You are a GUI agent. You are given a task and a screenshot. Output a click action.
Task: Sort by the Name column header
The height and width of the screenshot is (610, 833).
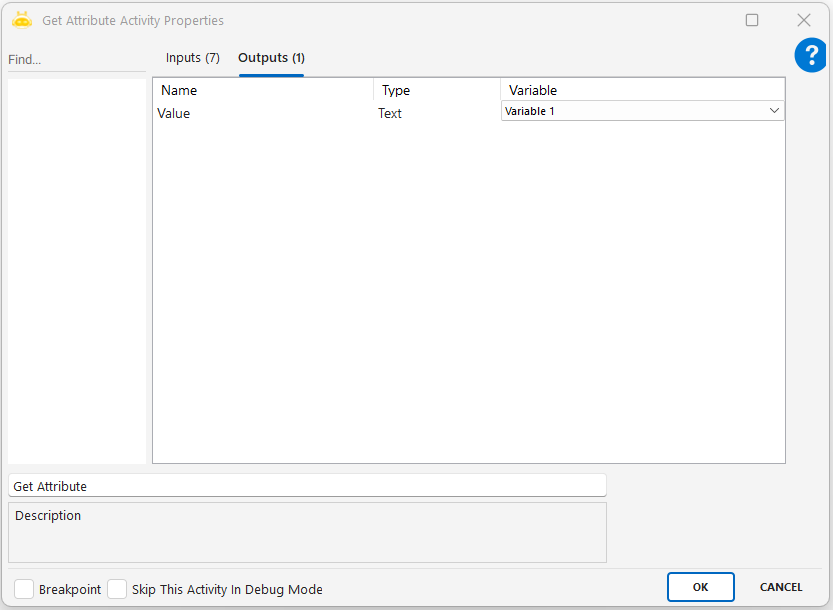(x=264, y=90)
